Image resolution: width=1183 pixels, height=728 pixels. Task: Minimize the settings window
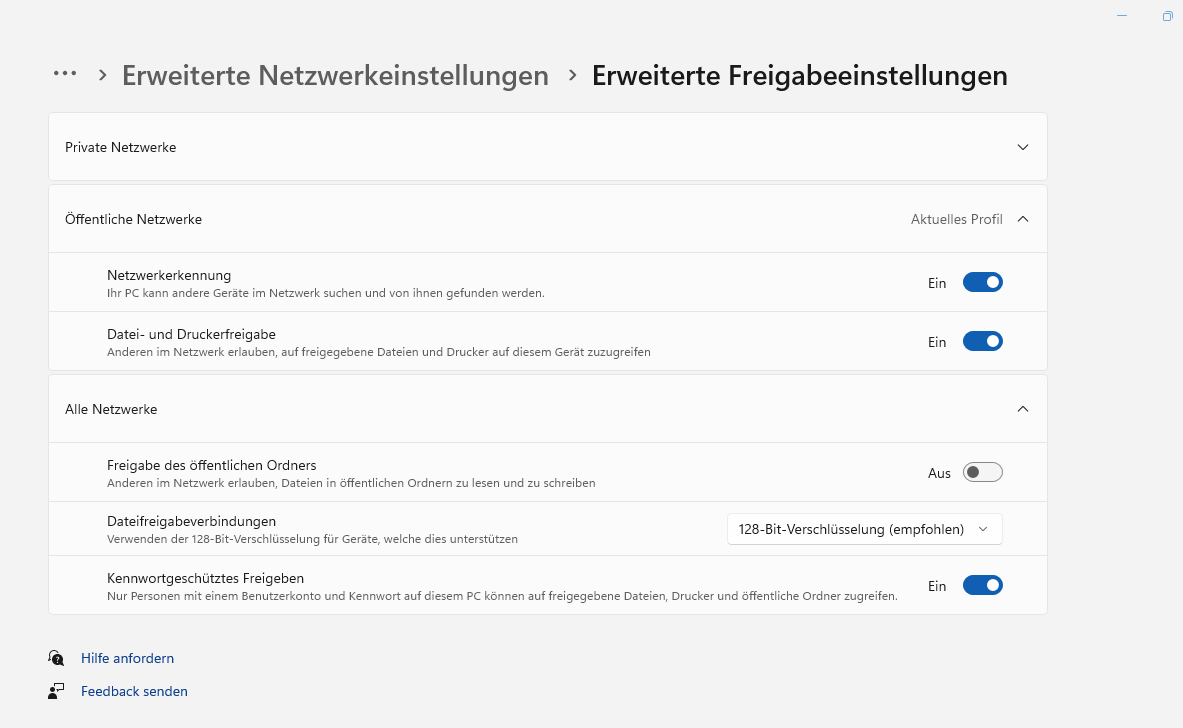[x=1122, y=16]
